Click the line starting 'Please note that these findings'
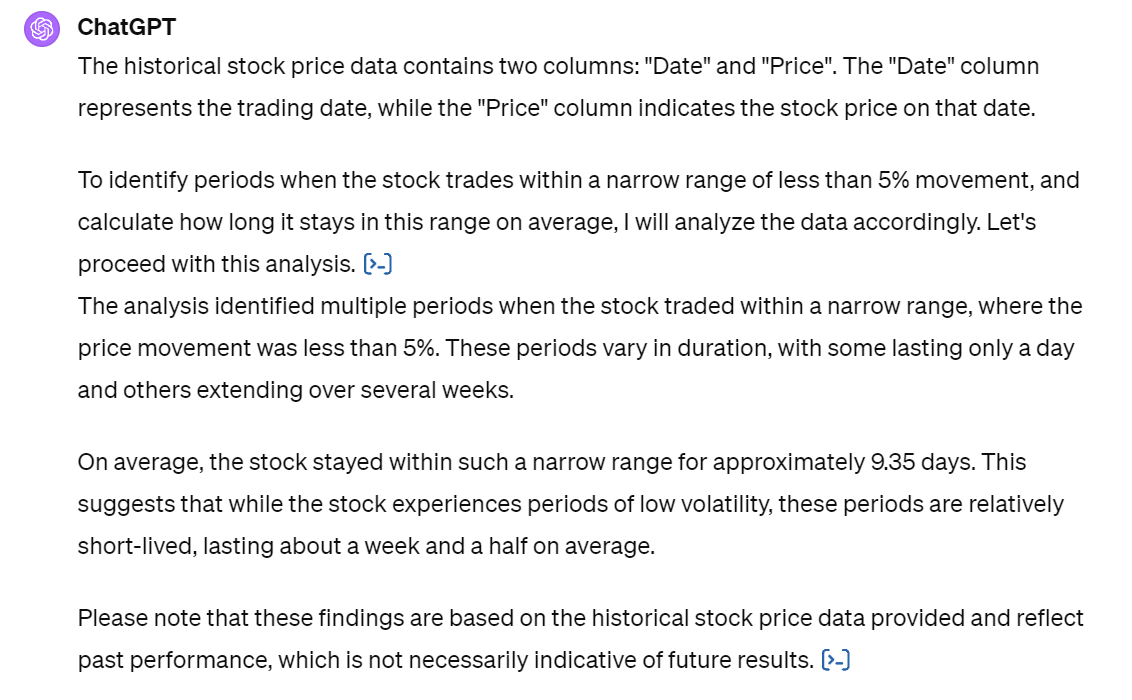1132x700 pixels. pyautogui.click(x=580, y=618)
